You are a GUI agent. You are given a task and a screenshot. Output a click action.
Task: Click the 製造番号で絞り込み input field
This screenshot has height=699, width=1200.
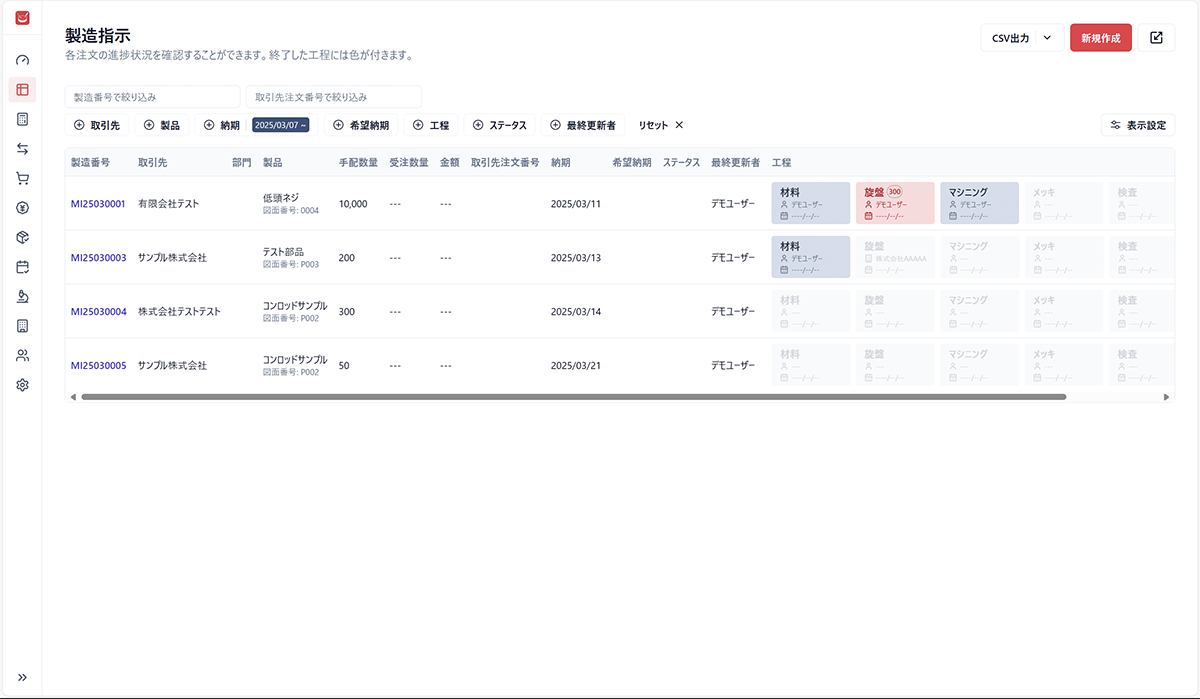pos(152,97)
